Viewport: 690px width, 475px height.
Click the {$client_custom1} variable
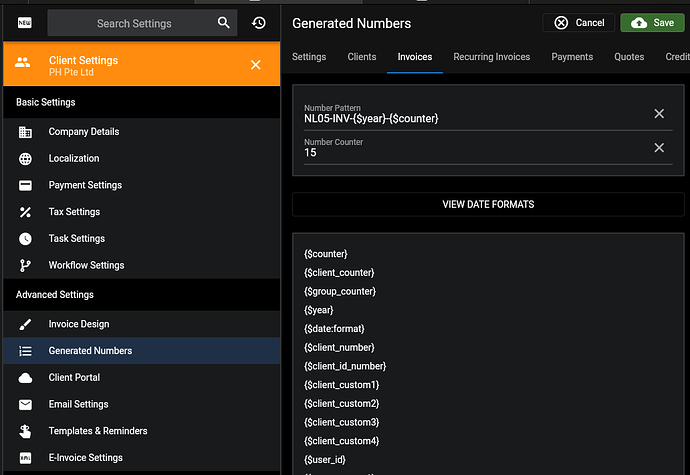pyautogui.click(x=341, y=385)
